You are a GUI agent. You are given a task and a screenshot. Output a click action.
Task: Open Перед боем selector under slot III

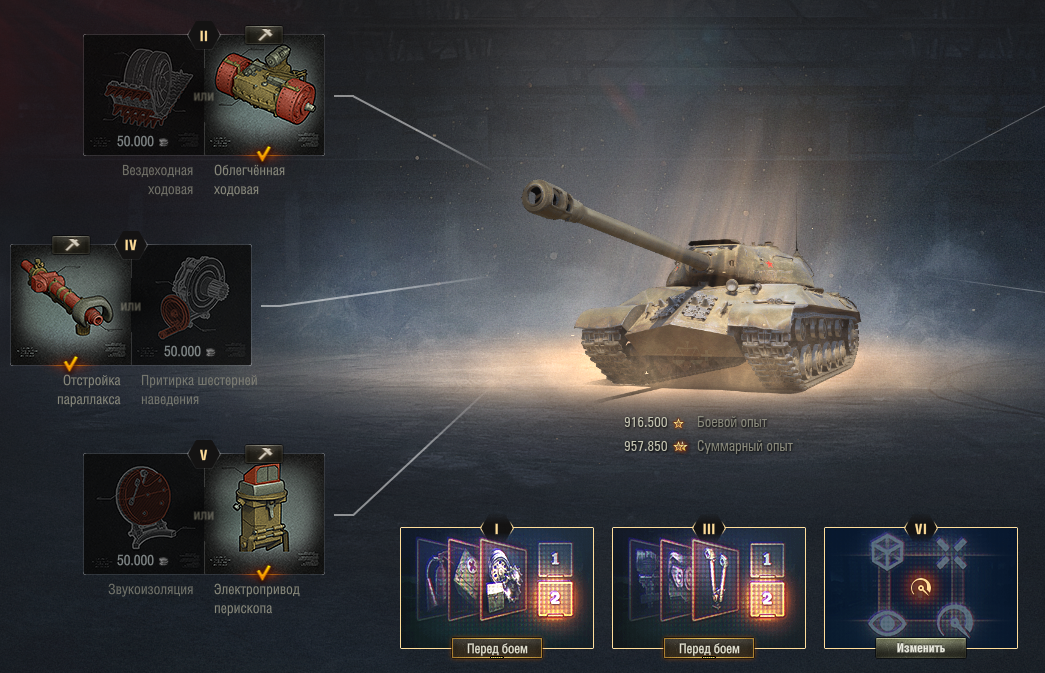tap(708, 648)
